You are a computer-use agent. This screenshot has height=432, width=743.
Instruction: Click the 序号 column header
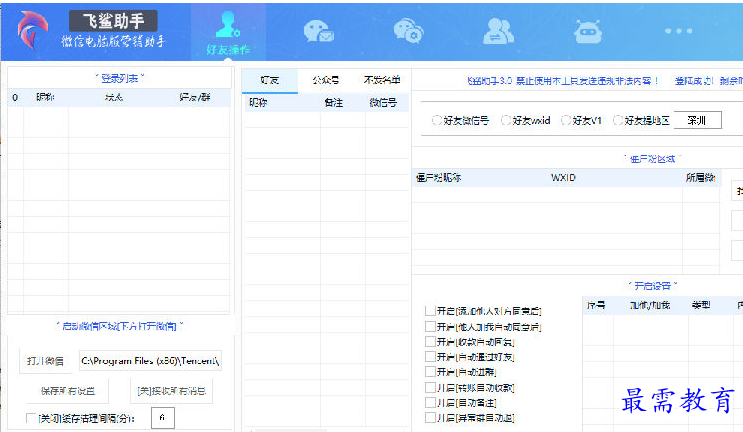coord(596,305)
